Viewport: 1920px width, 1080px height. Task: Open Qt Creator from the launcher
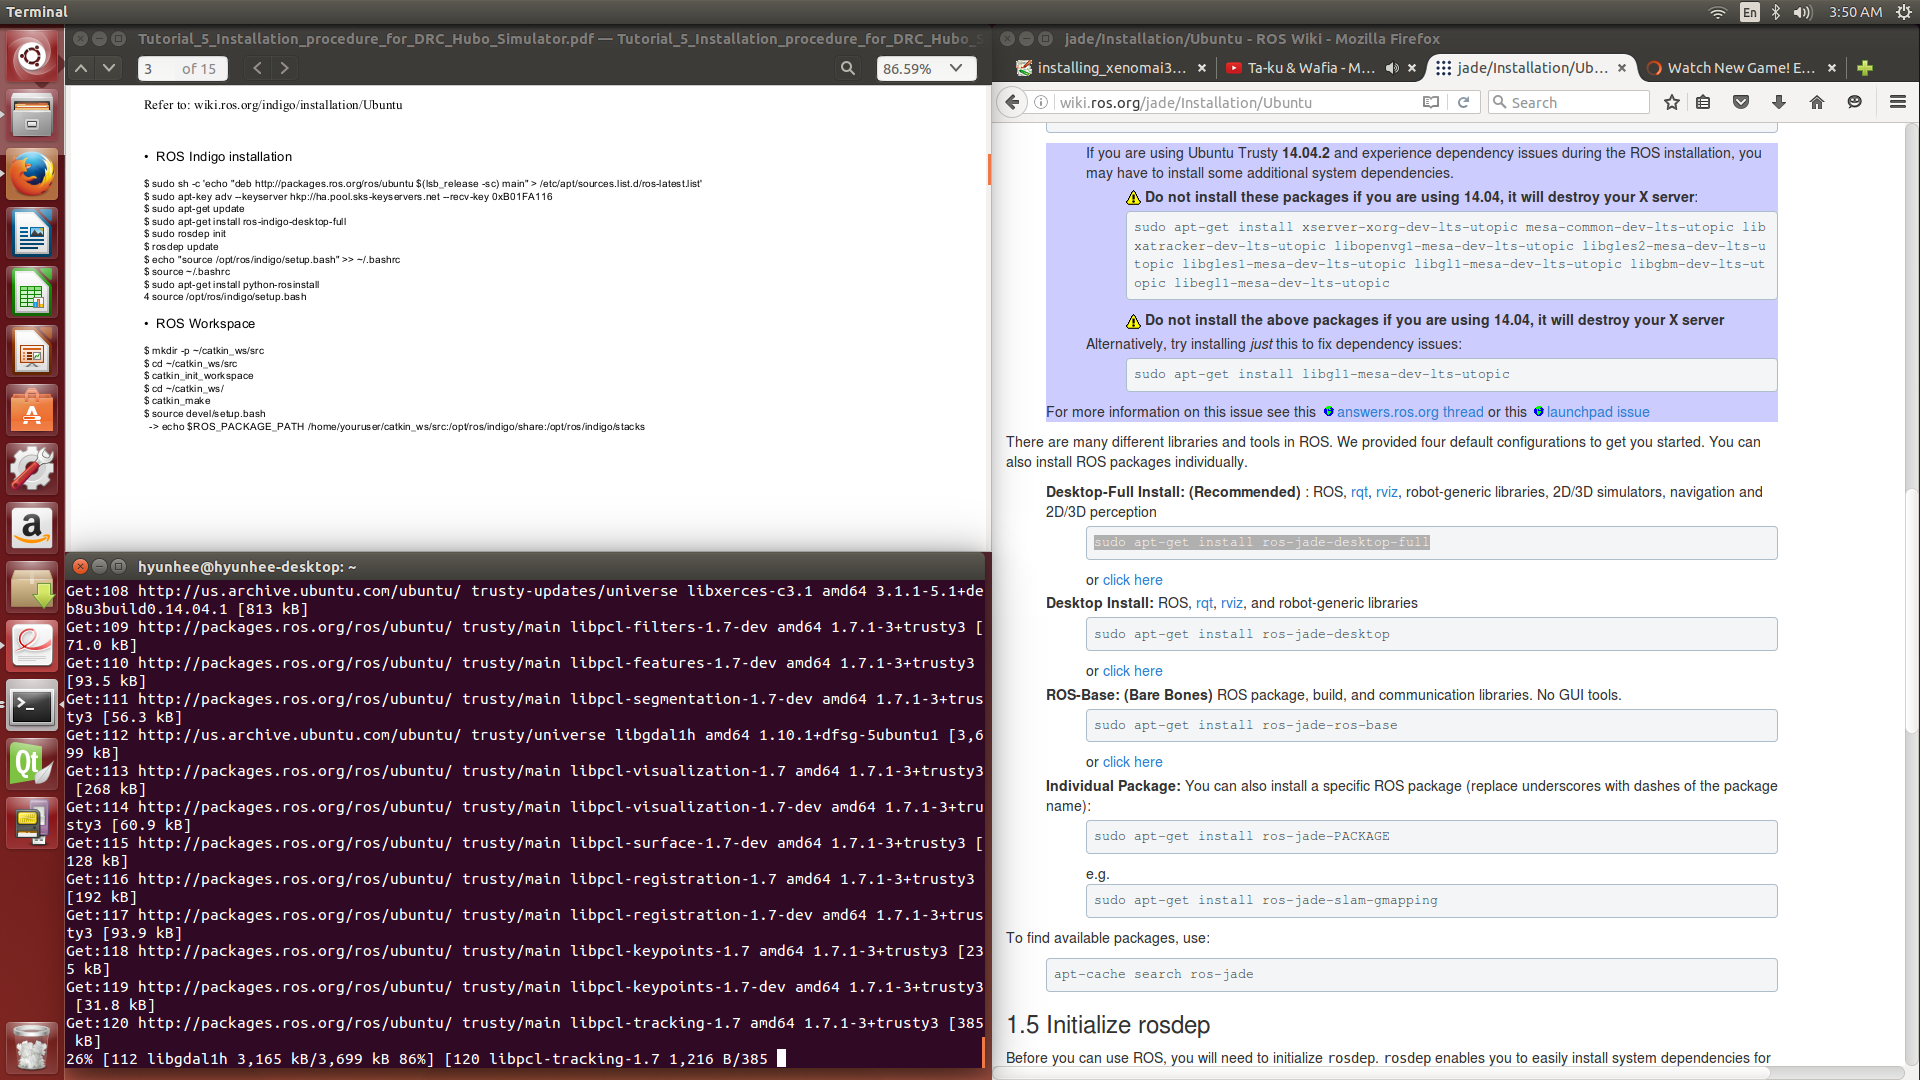click(x=32, y=765)
